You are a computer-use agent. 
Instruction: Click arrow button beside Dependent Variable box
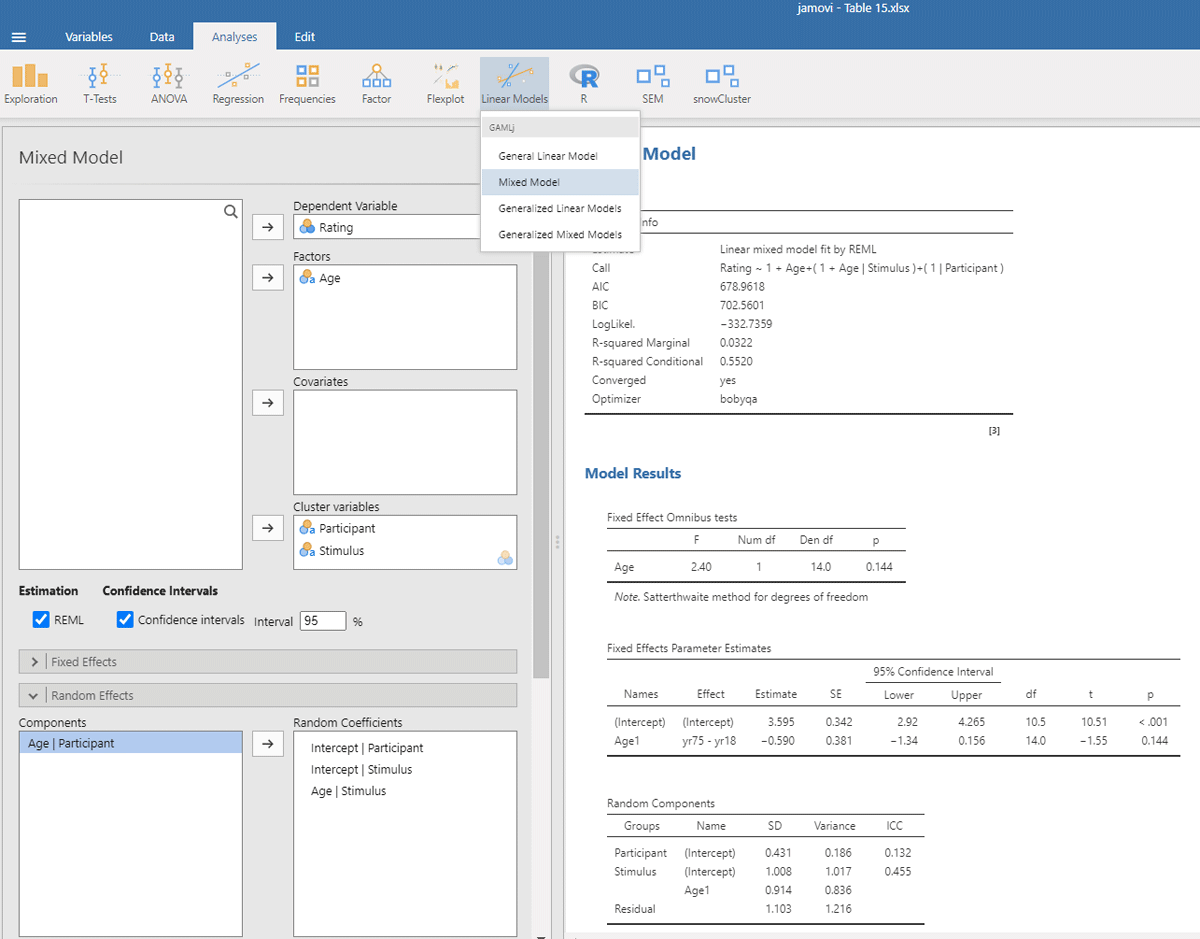pos(267,228)
